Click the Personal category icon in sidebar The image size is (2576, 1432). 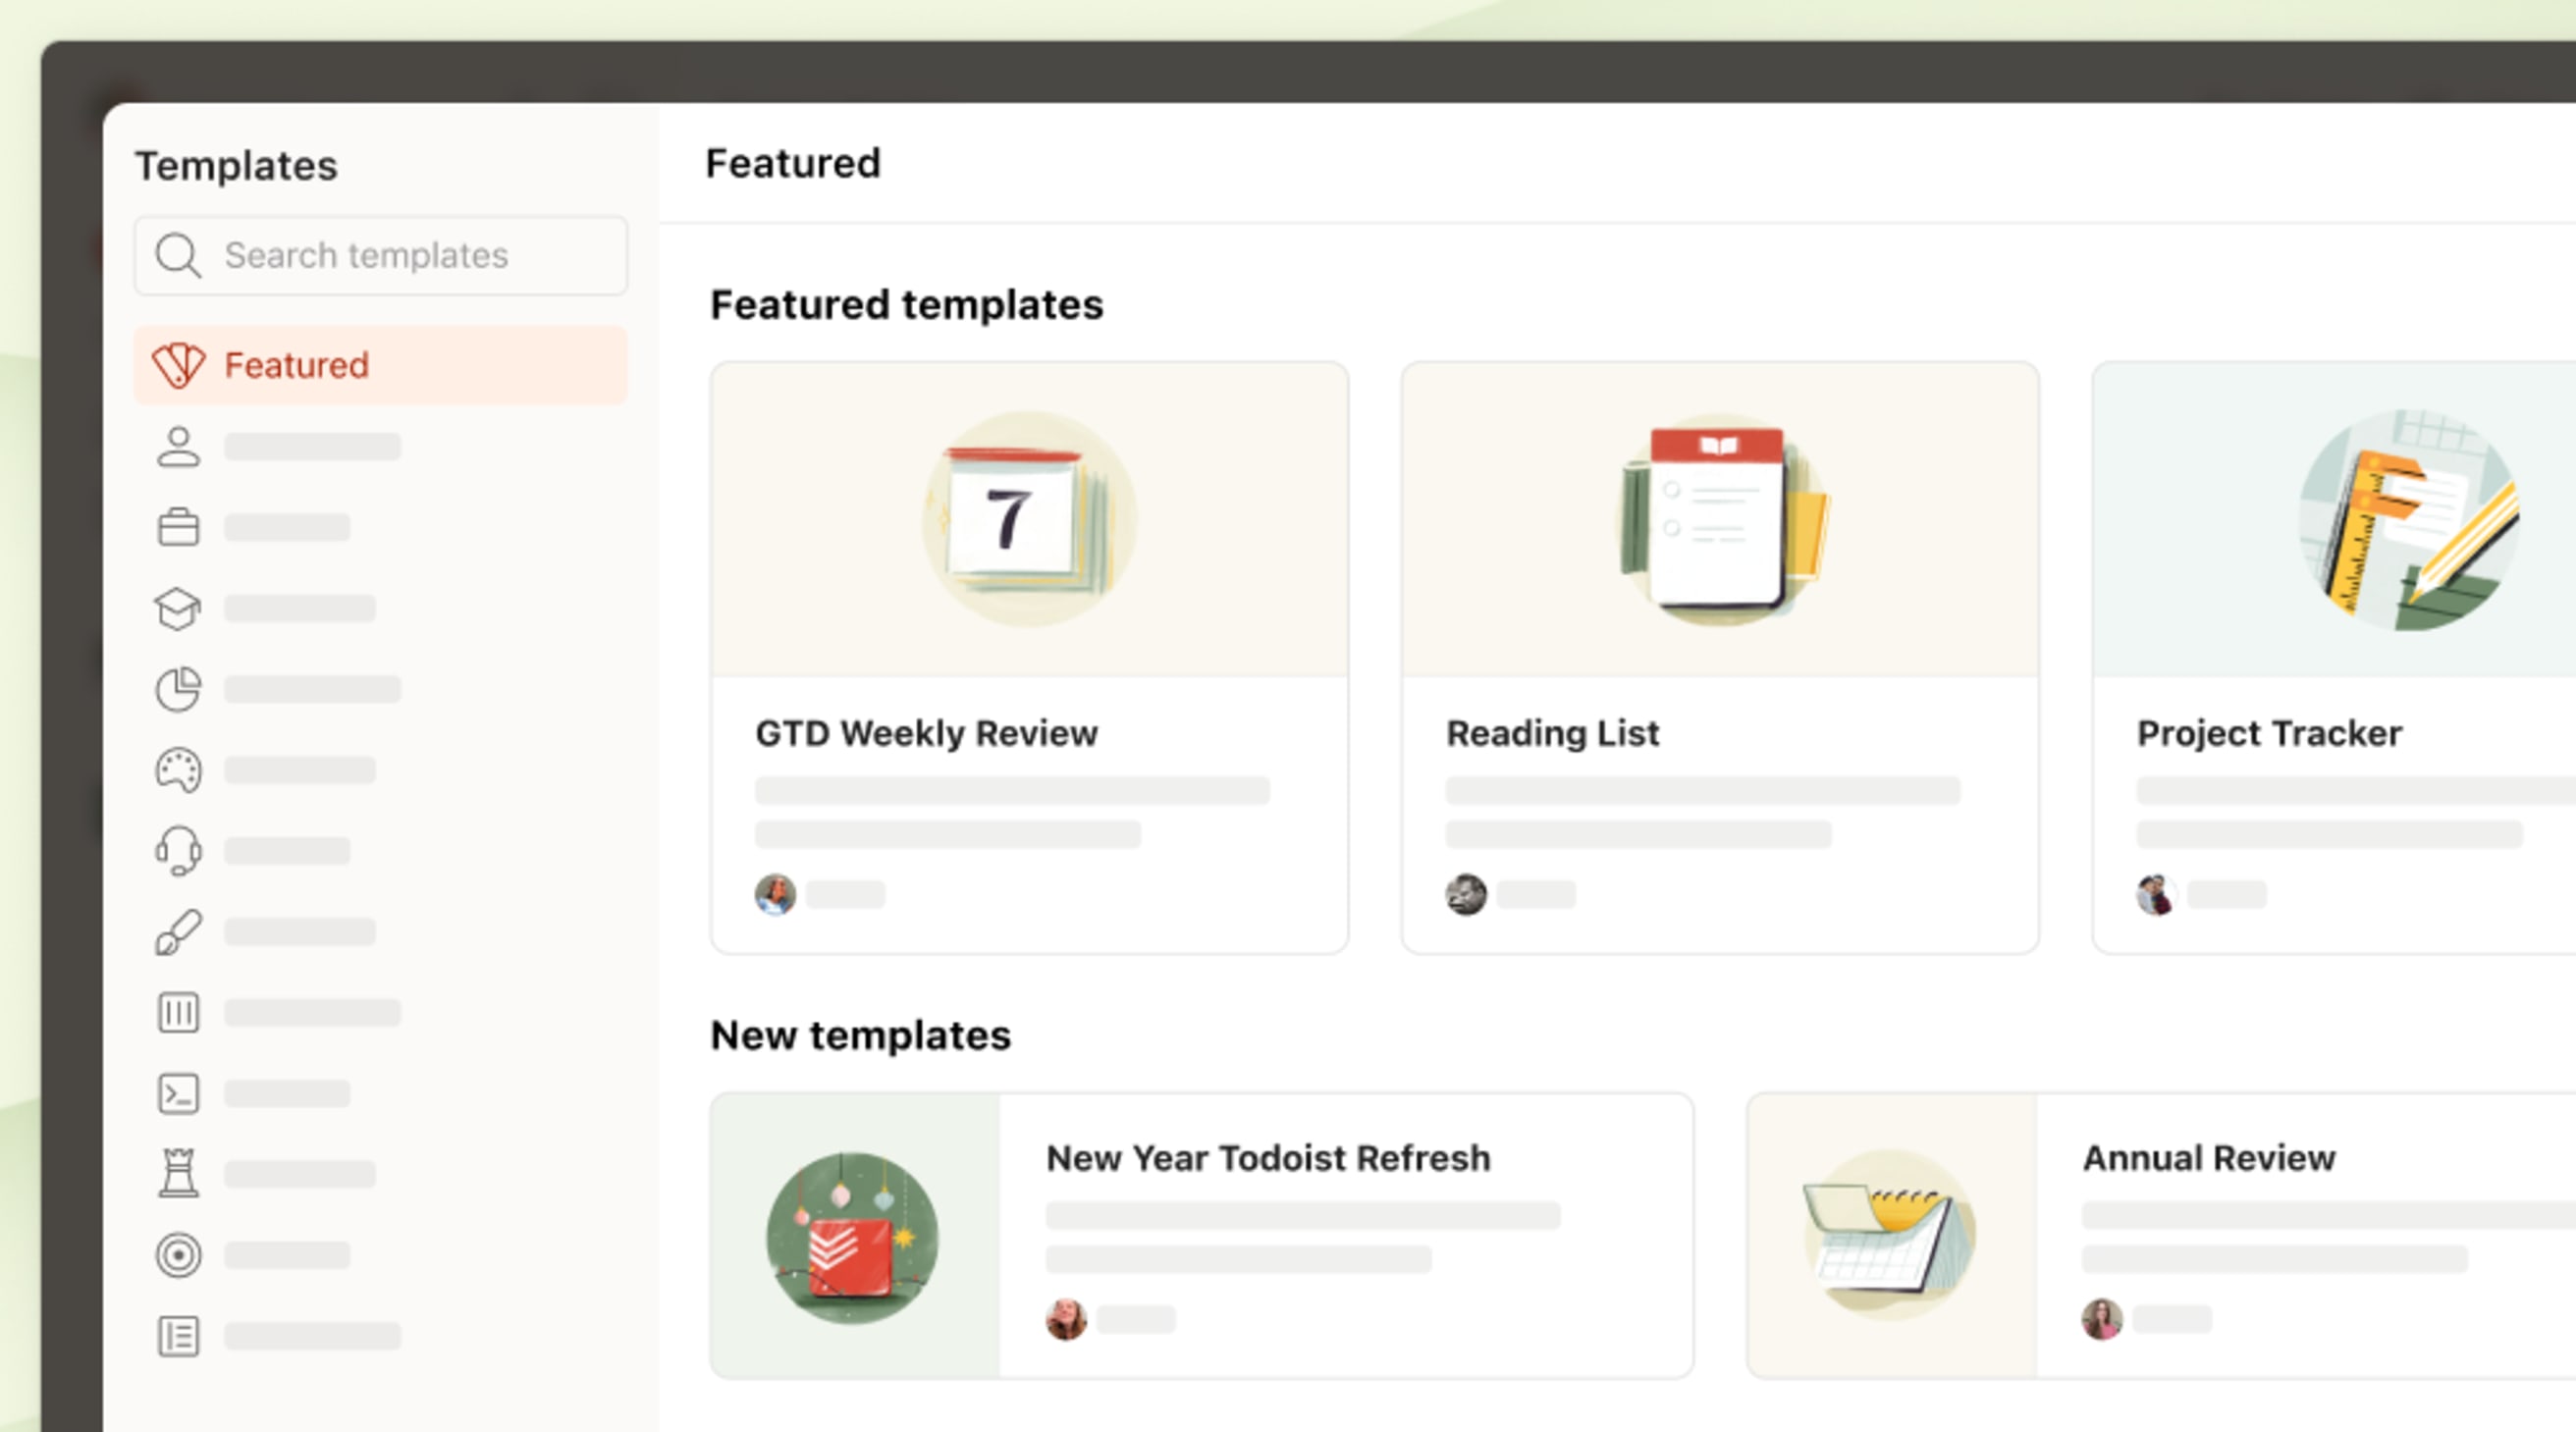177,447
